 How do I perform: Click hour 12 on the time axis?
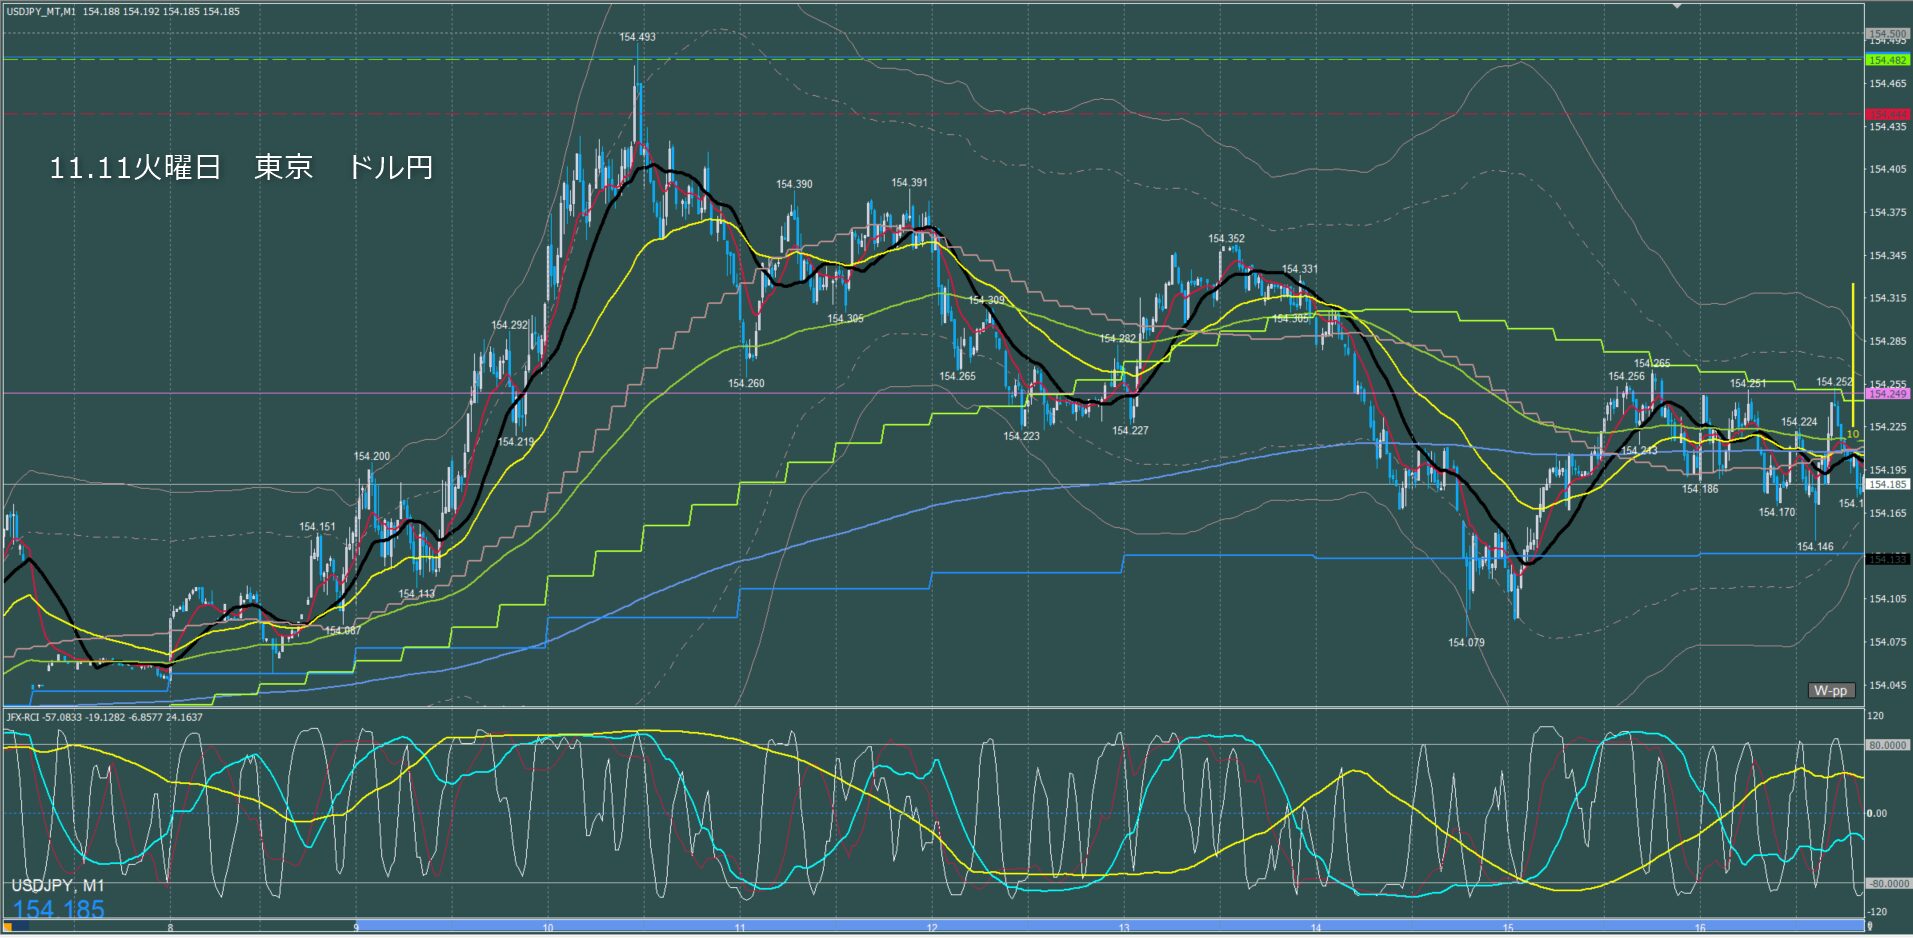[x=932, y=928]
